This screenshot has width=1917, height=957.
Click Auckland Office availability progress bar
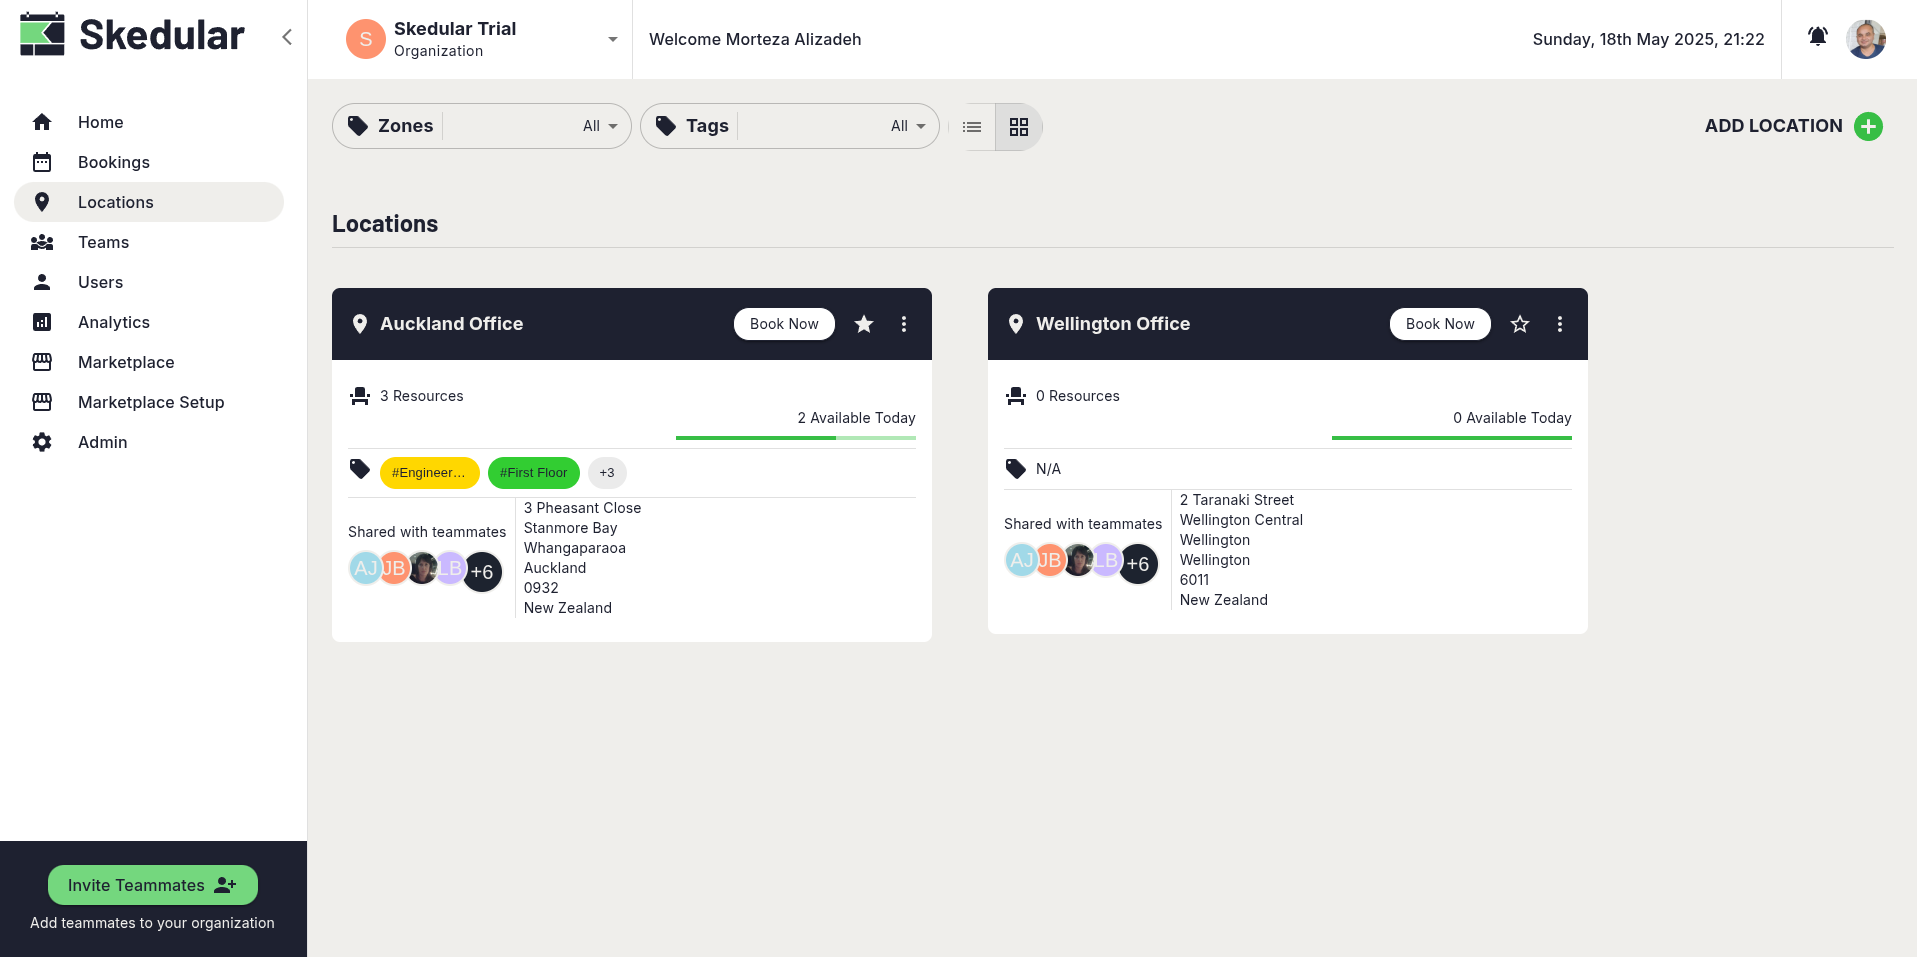point(795,437)
